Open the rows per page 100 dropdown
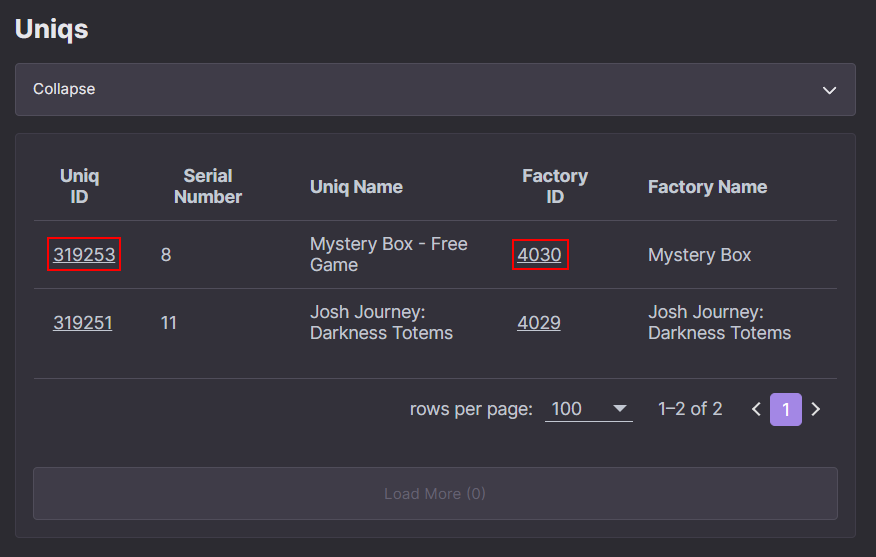Viewport: 876px width, 557px height. (x=588, y=409)
